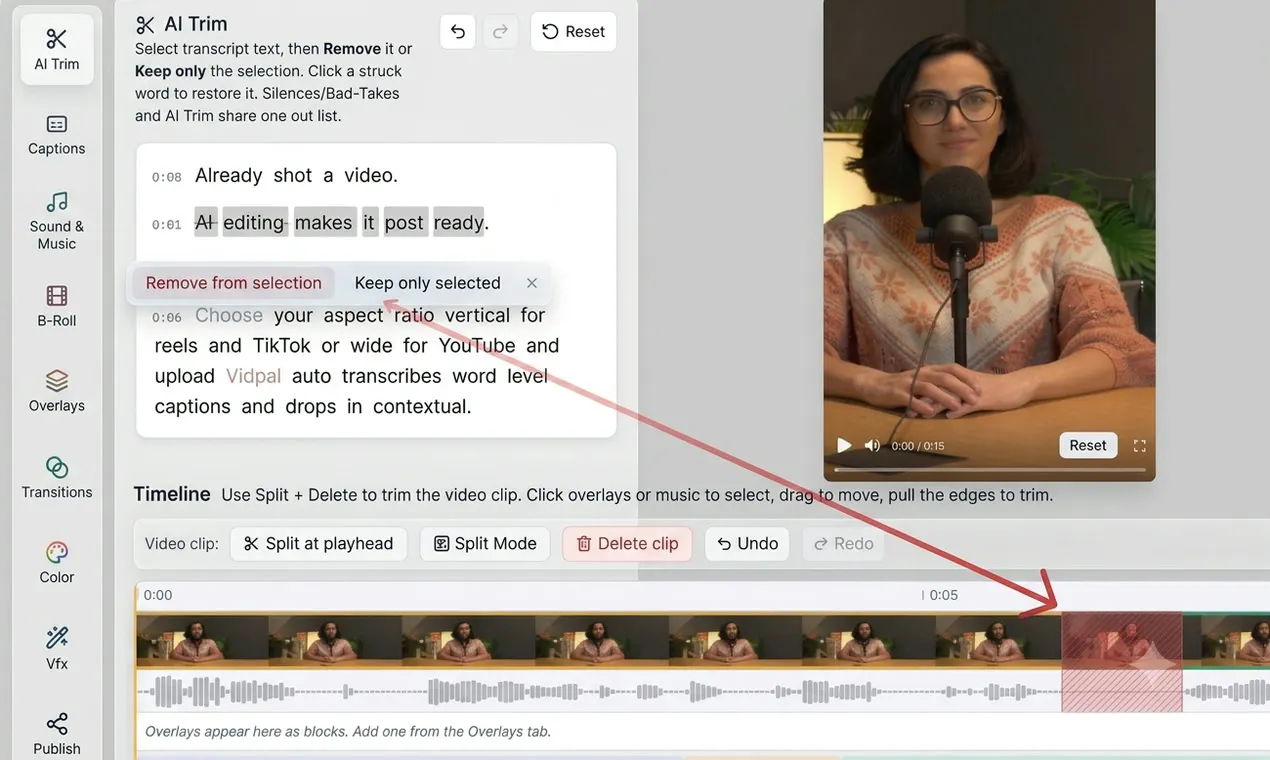Choose Remove from selection in the popup
This screenshot has width=1270, height=760.
(233, 283)
